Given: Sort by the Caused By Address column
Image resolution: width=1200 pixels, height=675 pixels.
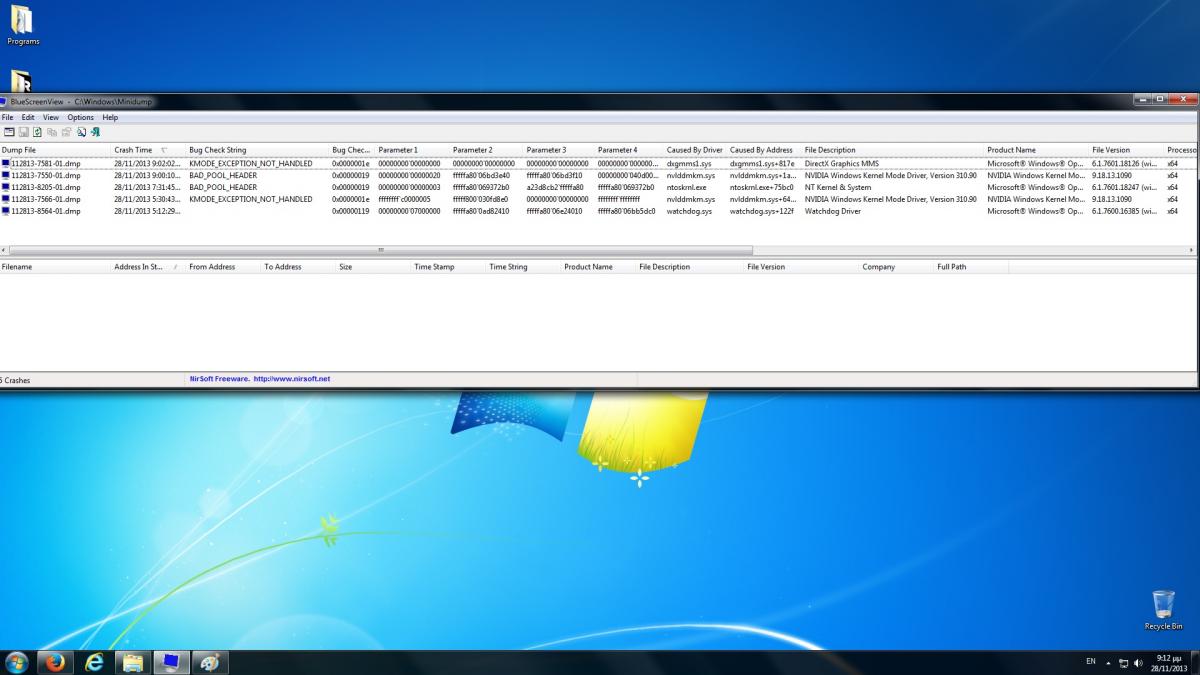Looking at the screenshot, I should pos(765,150).
